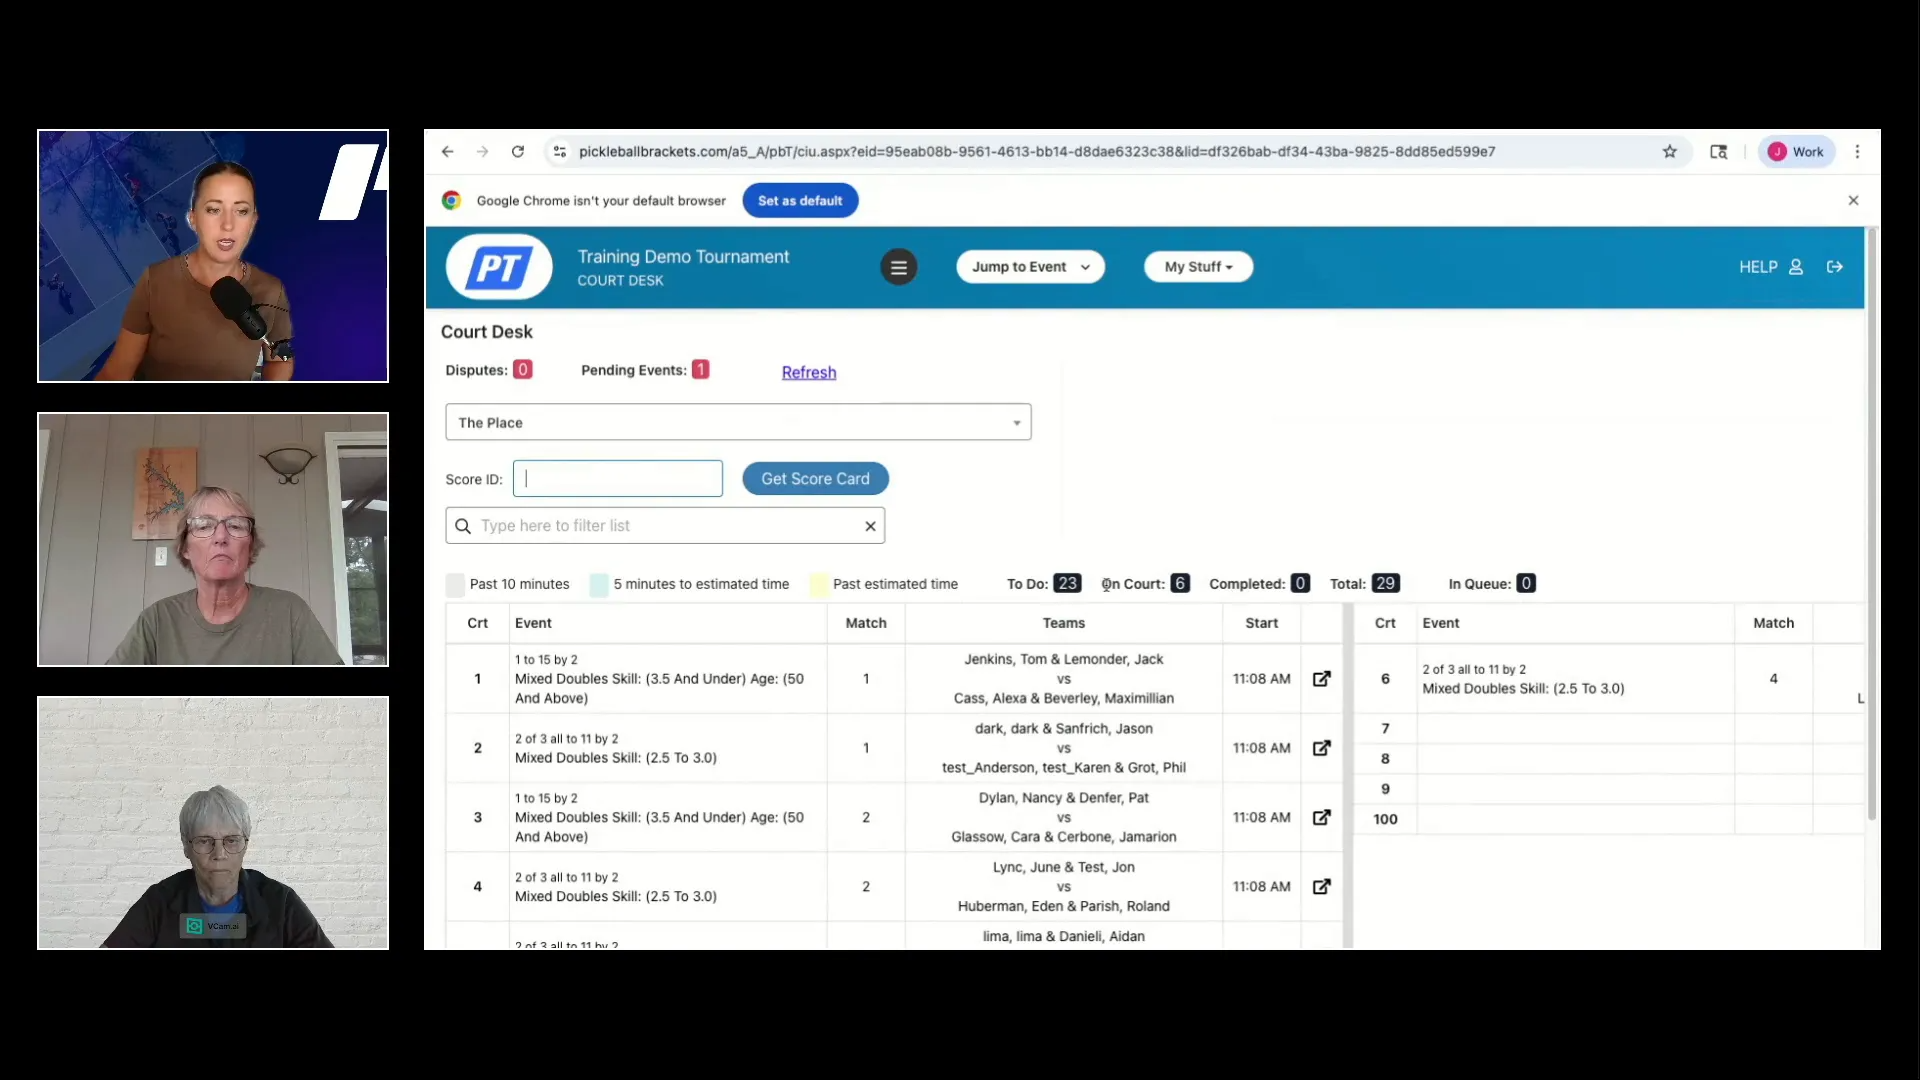This screenshot has height=1080, width=1920.
Task: Open court 1 match scorecard icon
Action: pyautogui.click(x=1321, y=679)
